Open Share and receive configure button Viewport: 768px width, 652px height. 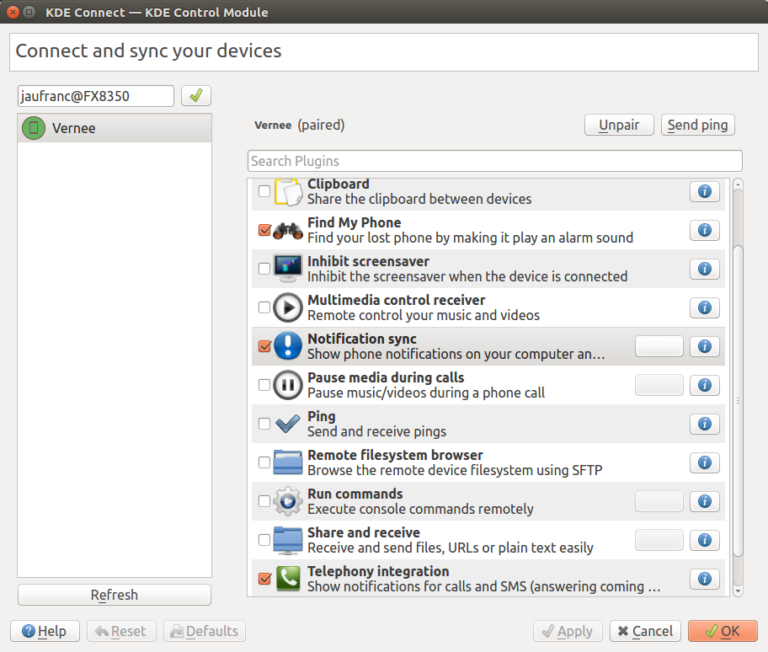pos(659,540)
